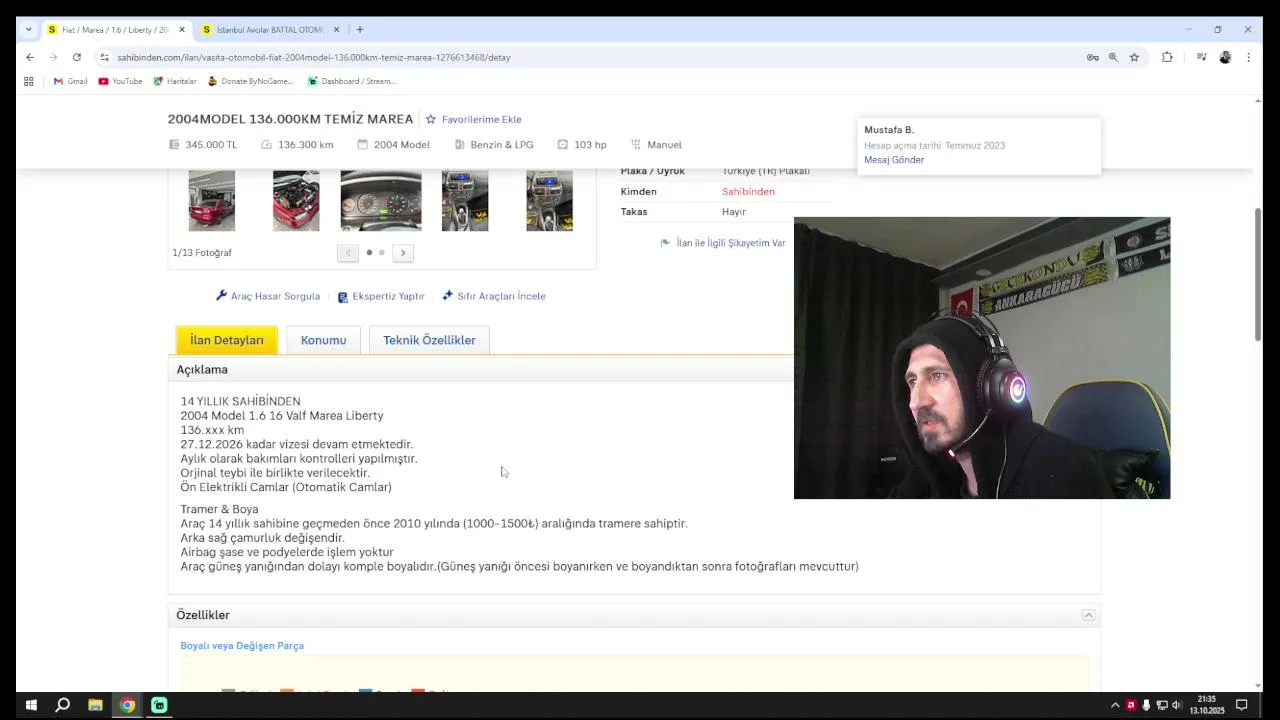Click the Manuel transmission text

click(664, 145)
